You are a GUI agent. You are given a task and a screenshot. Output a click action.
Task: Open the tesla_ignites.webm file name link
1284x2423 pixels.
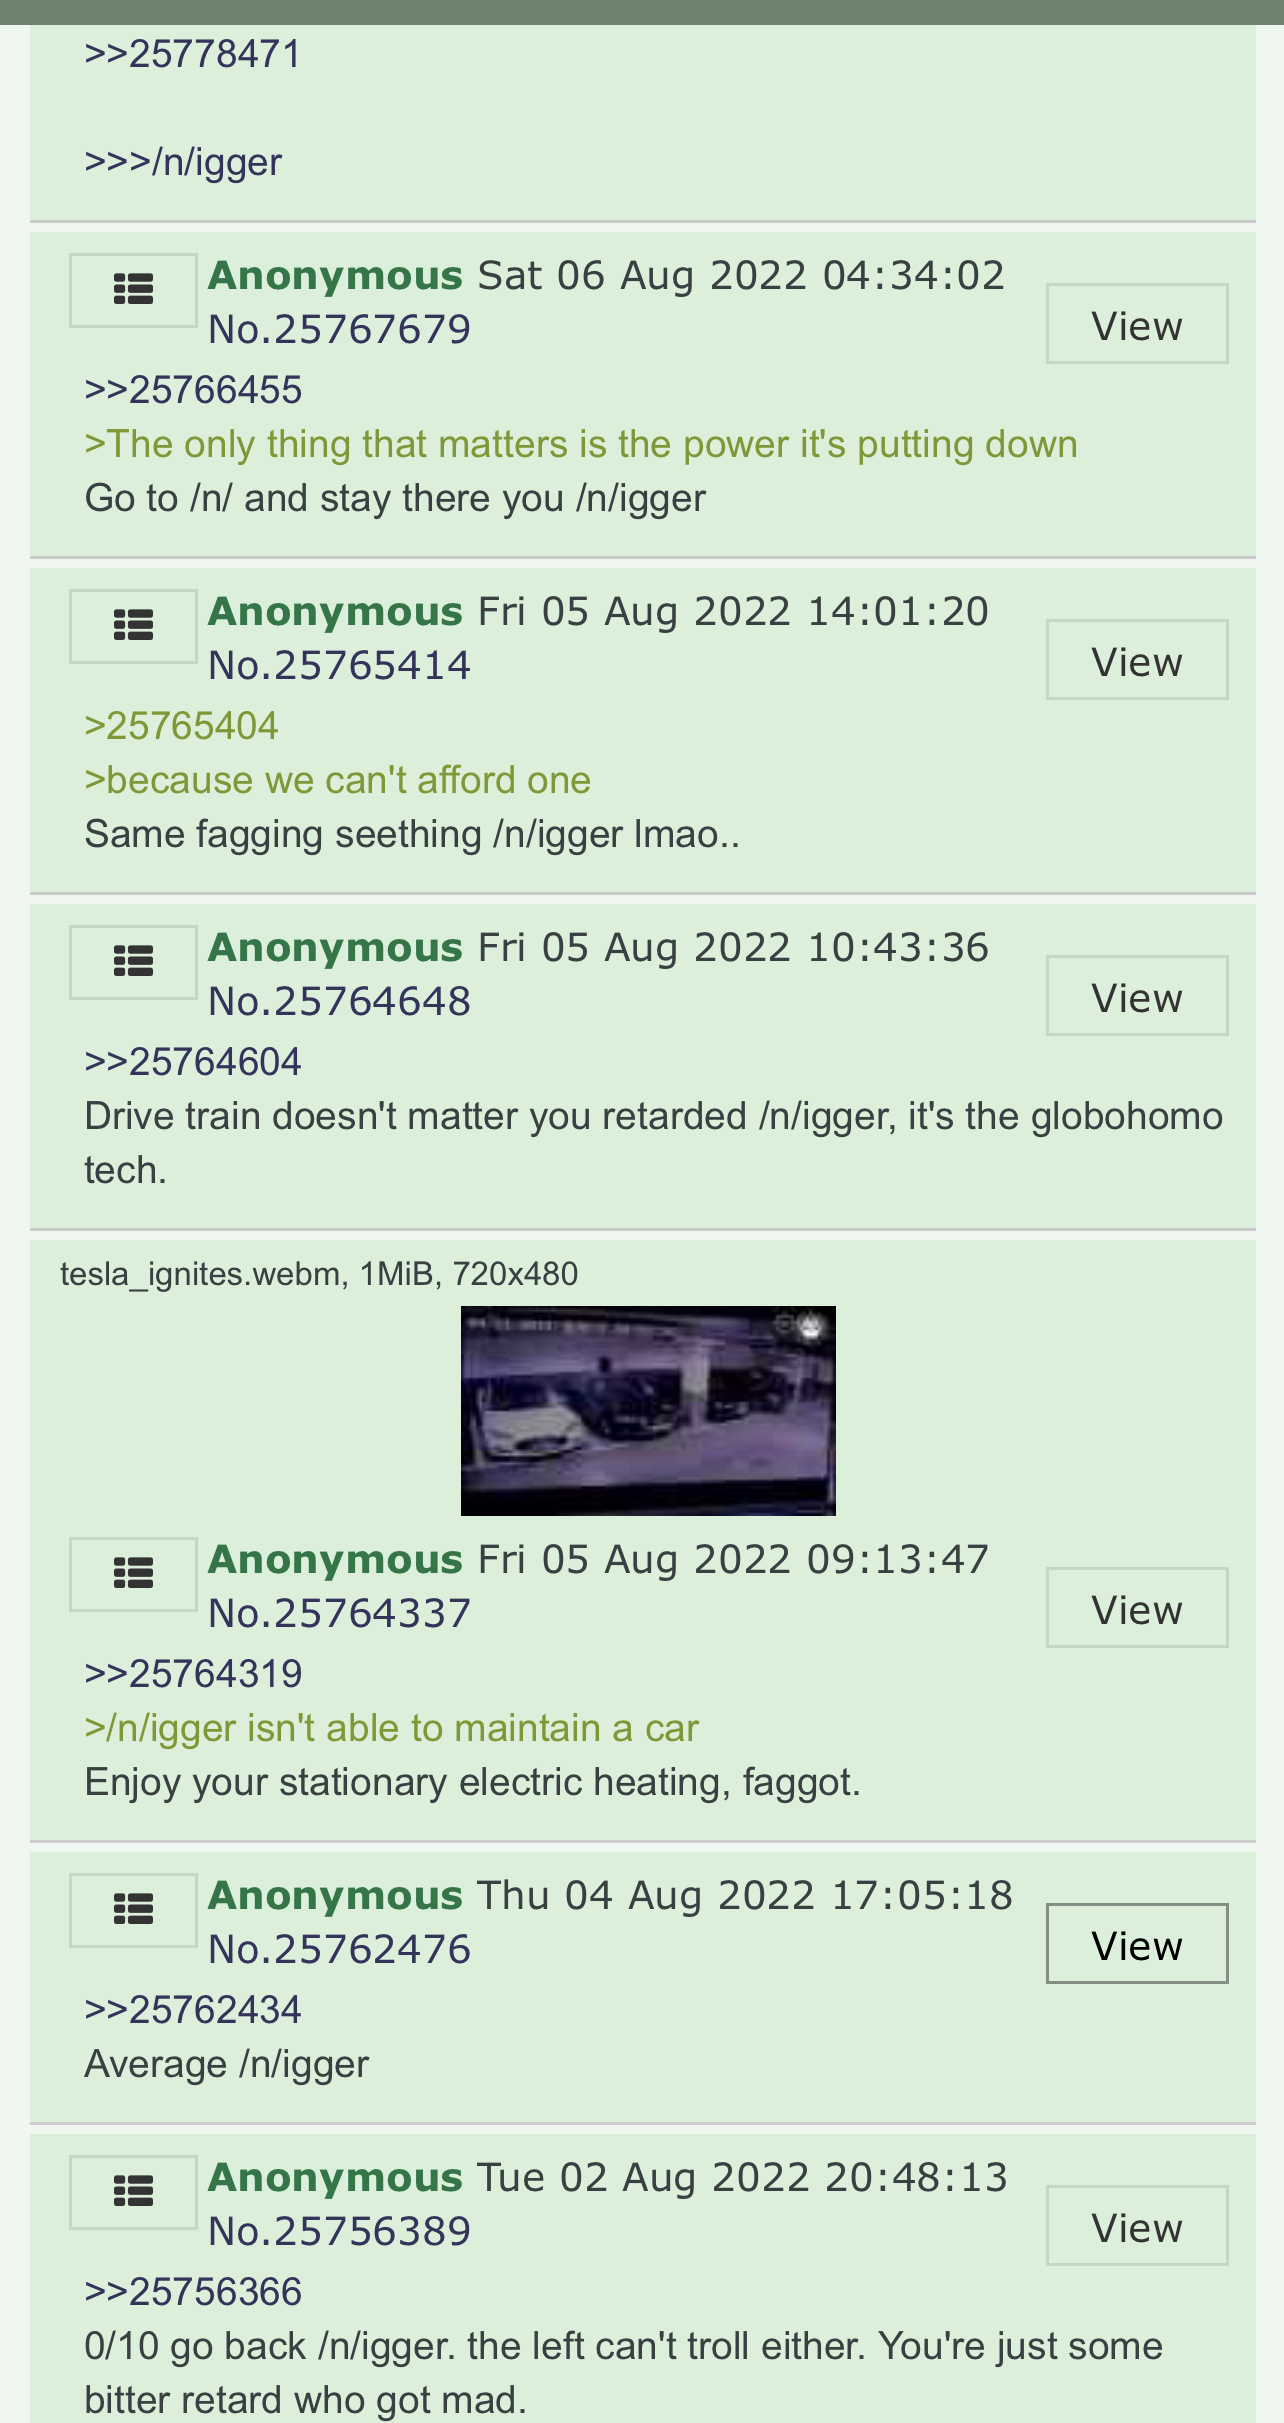click(200, 1274)
